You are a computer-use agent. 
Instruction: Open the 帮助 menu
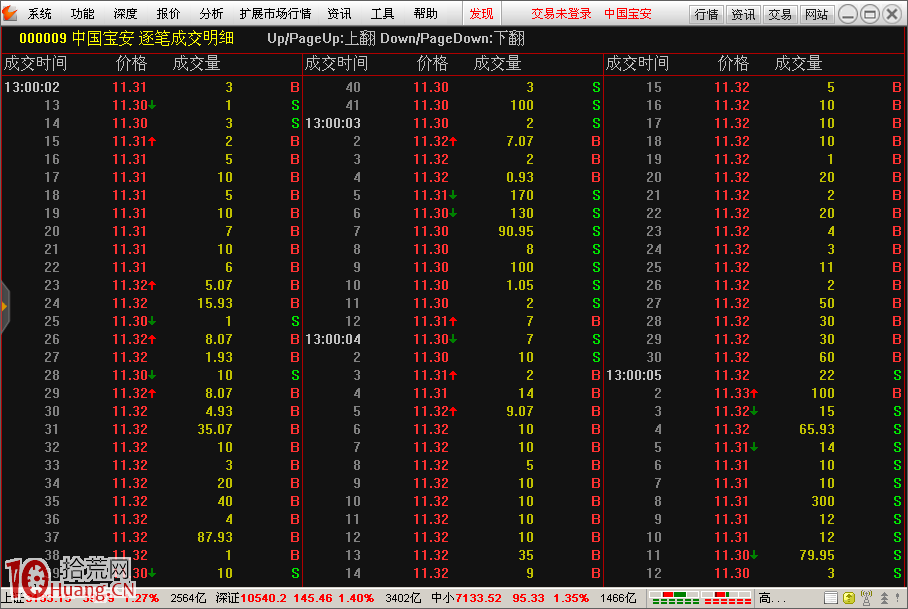(426, 13)
